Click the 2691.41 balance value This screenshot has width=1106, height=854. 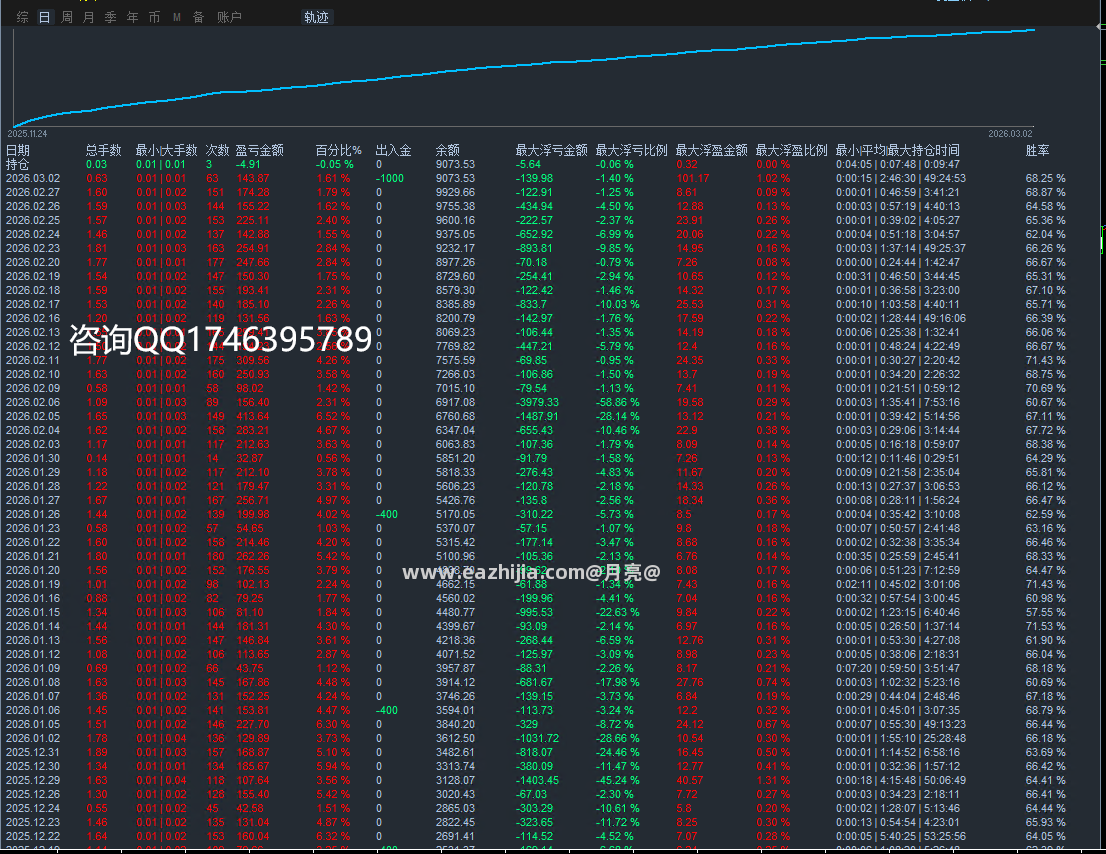[456, 836]
